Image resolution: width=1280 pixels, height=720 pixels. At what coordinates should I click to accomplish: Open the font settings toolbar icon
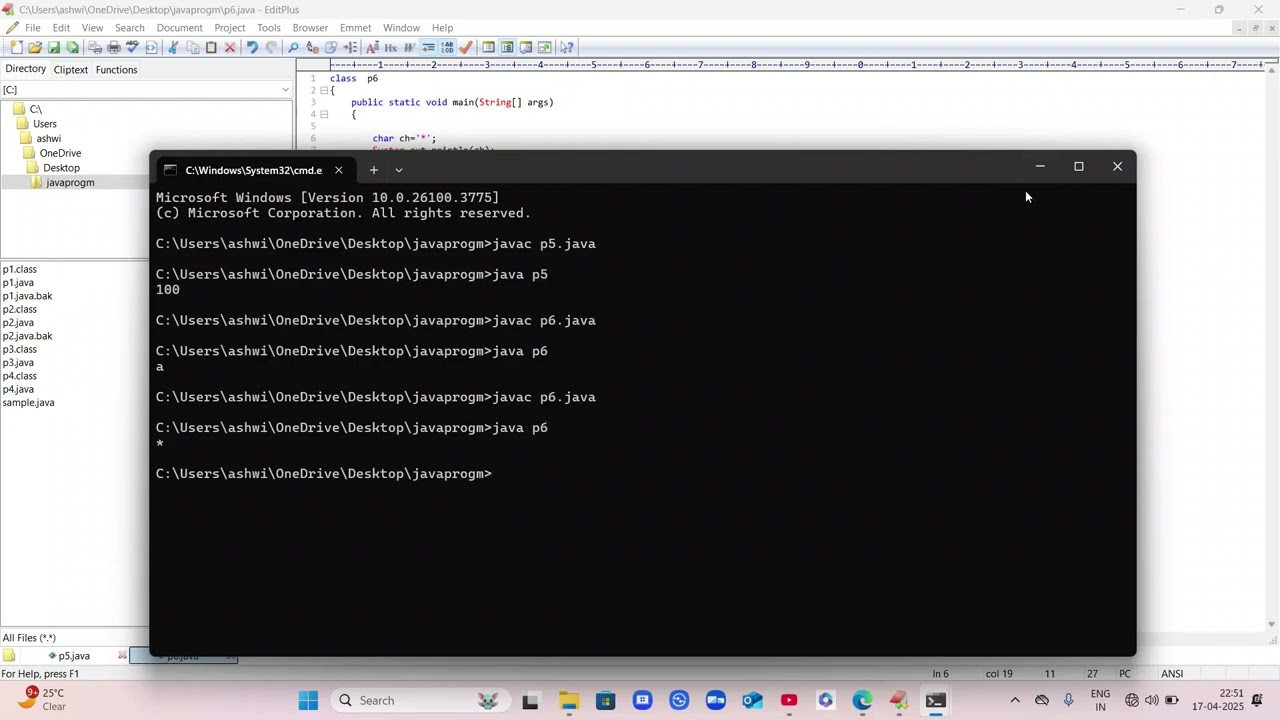click(372, 47)
